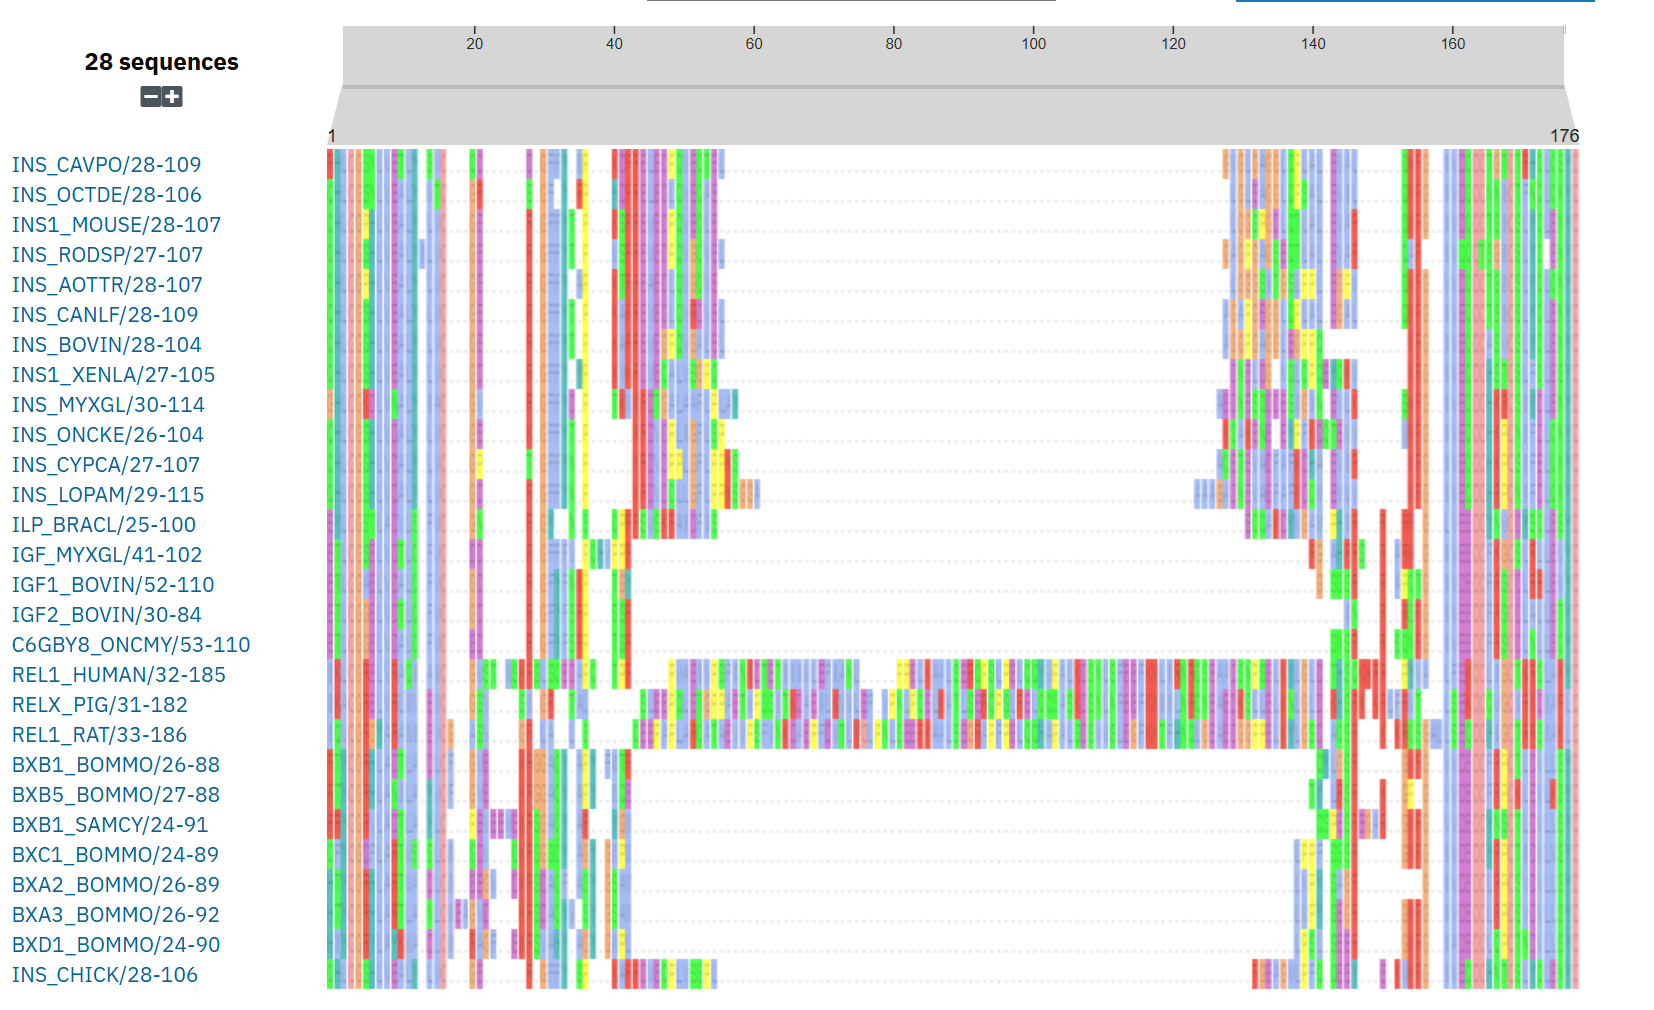Jump to position 100 on the ruler
This screenshot has height=1010, width=1654.
tap(1033, 43)
